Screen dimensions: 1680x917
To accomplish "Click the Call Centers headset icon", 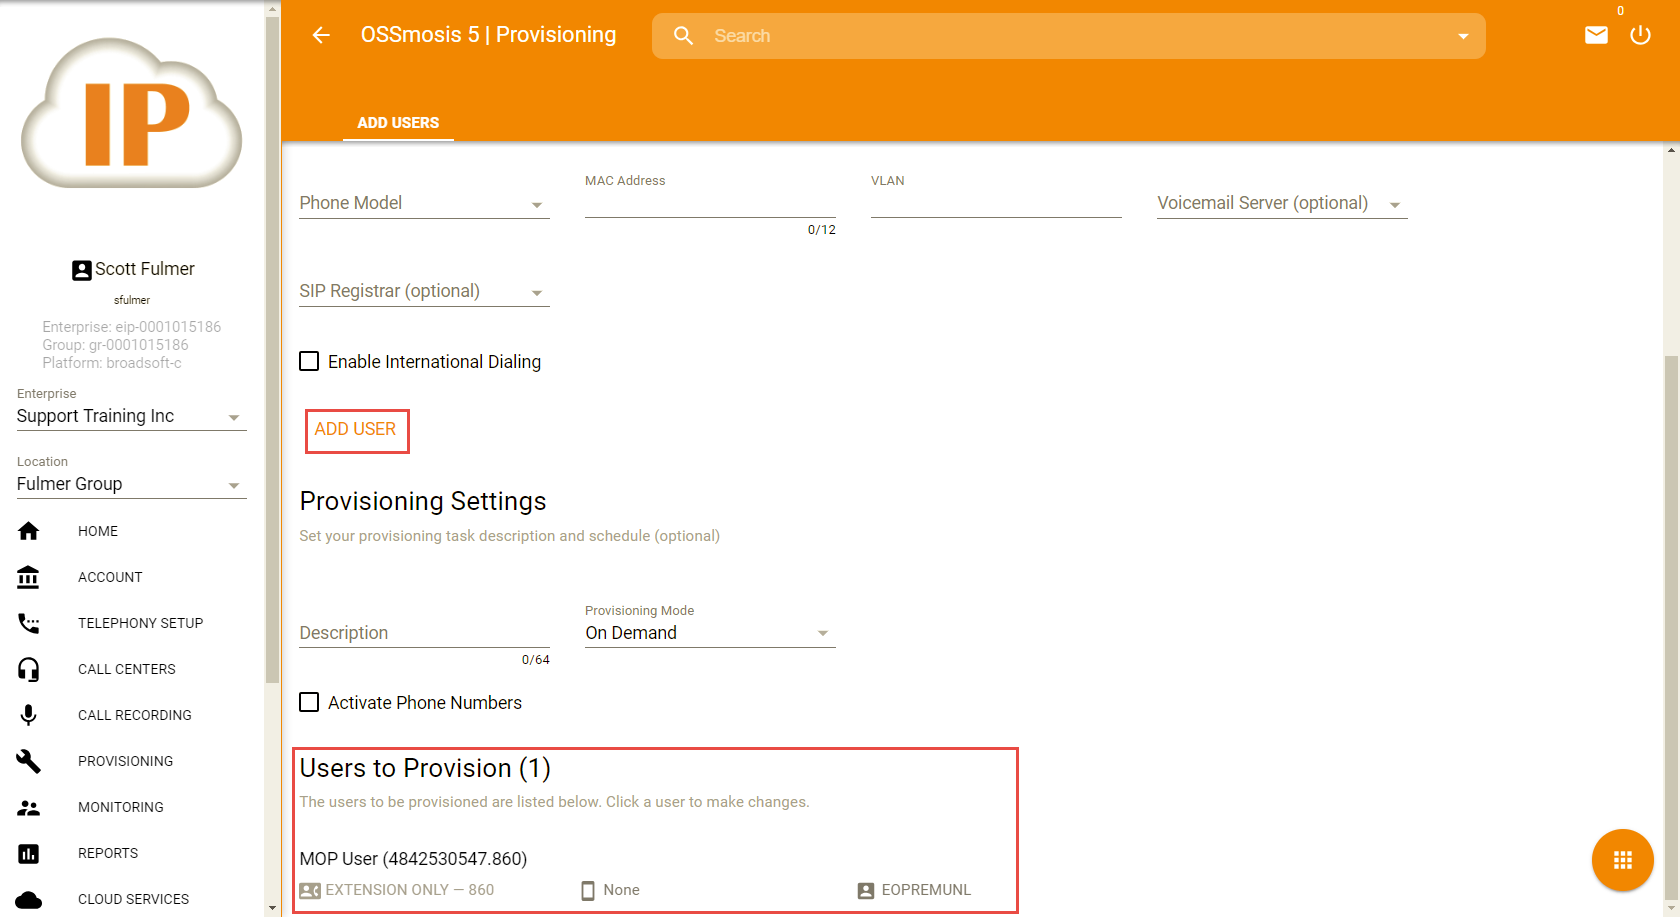I will 29,669.
